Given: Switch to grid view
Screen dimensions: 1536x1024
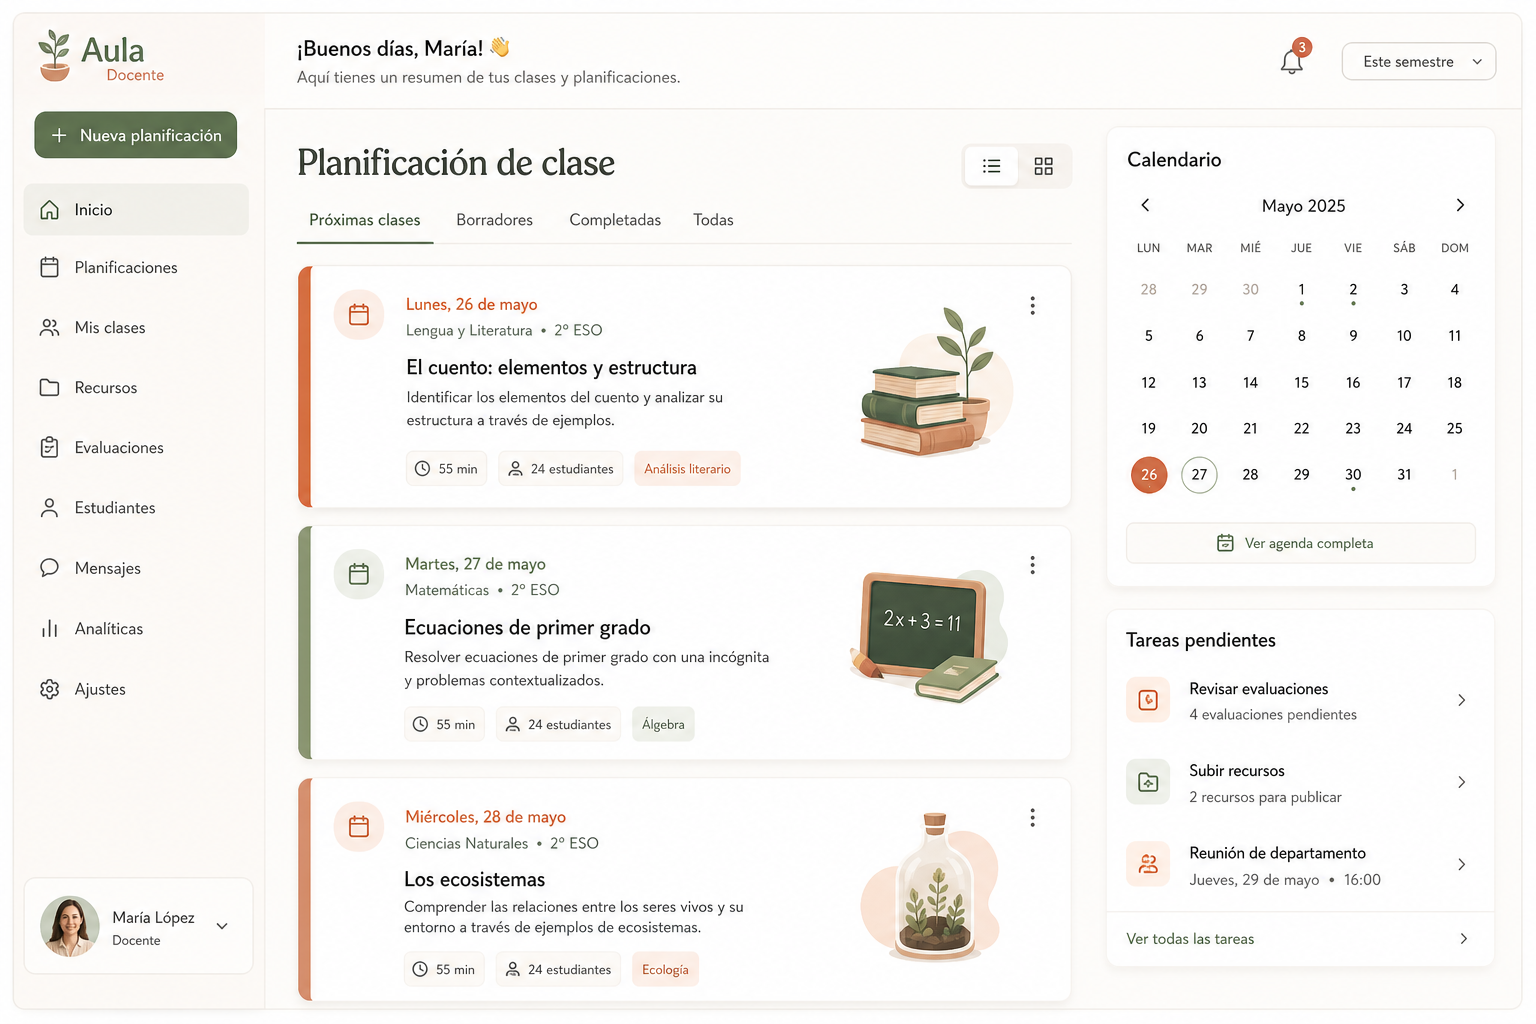Looking at the screenshot, I should [1043, 166].
